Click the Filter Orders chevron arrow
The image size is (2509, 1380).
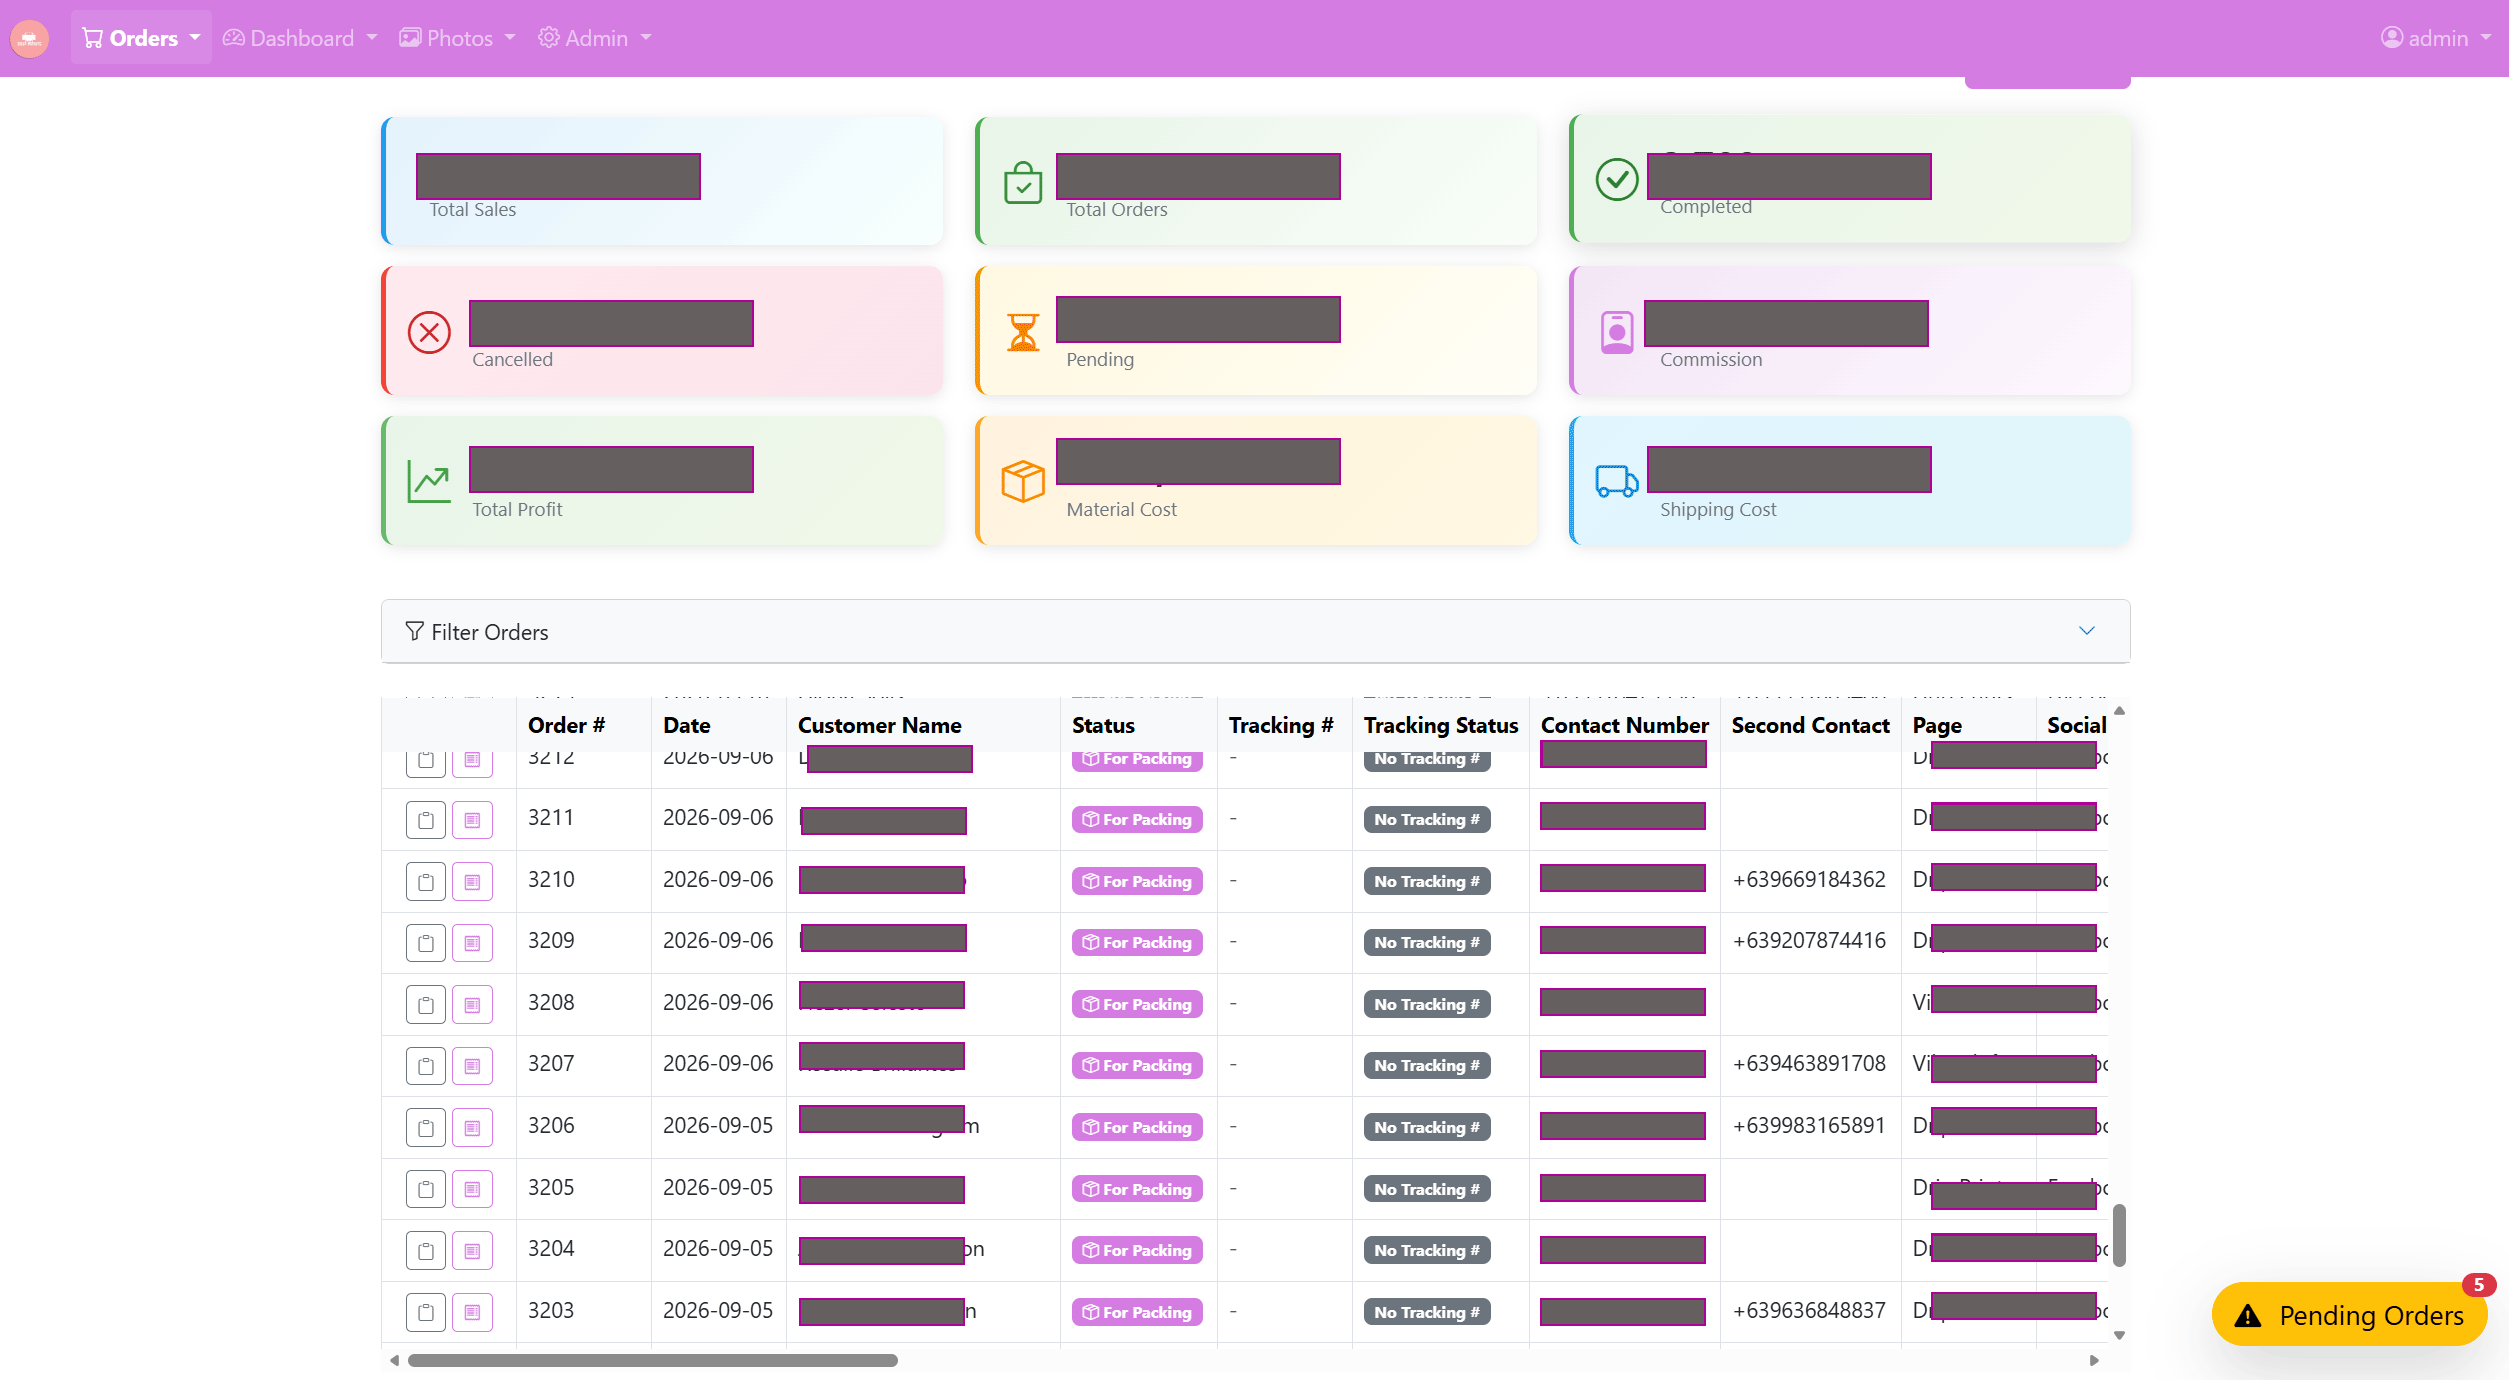point(2086,631)
